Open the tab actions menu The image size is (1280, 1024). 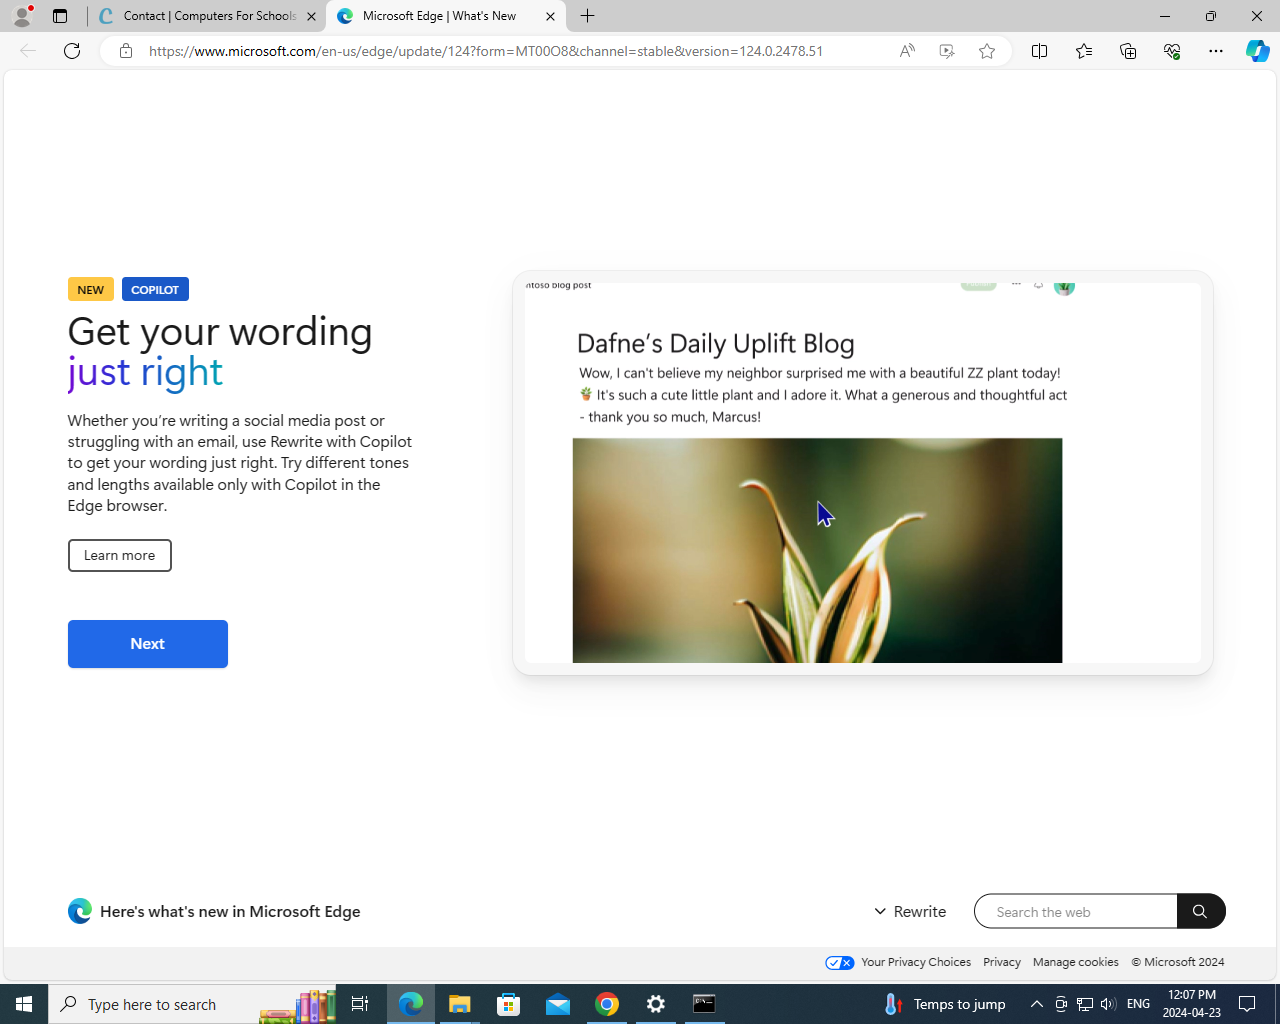pos(60,16)
